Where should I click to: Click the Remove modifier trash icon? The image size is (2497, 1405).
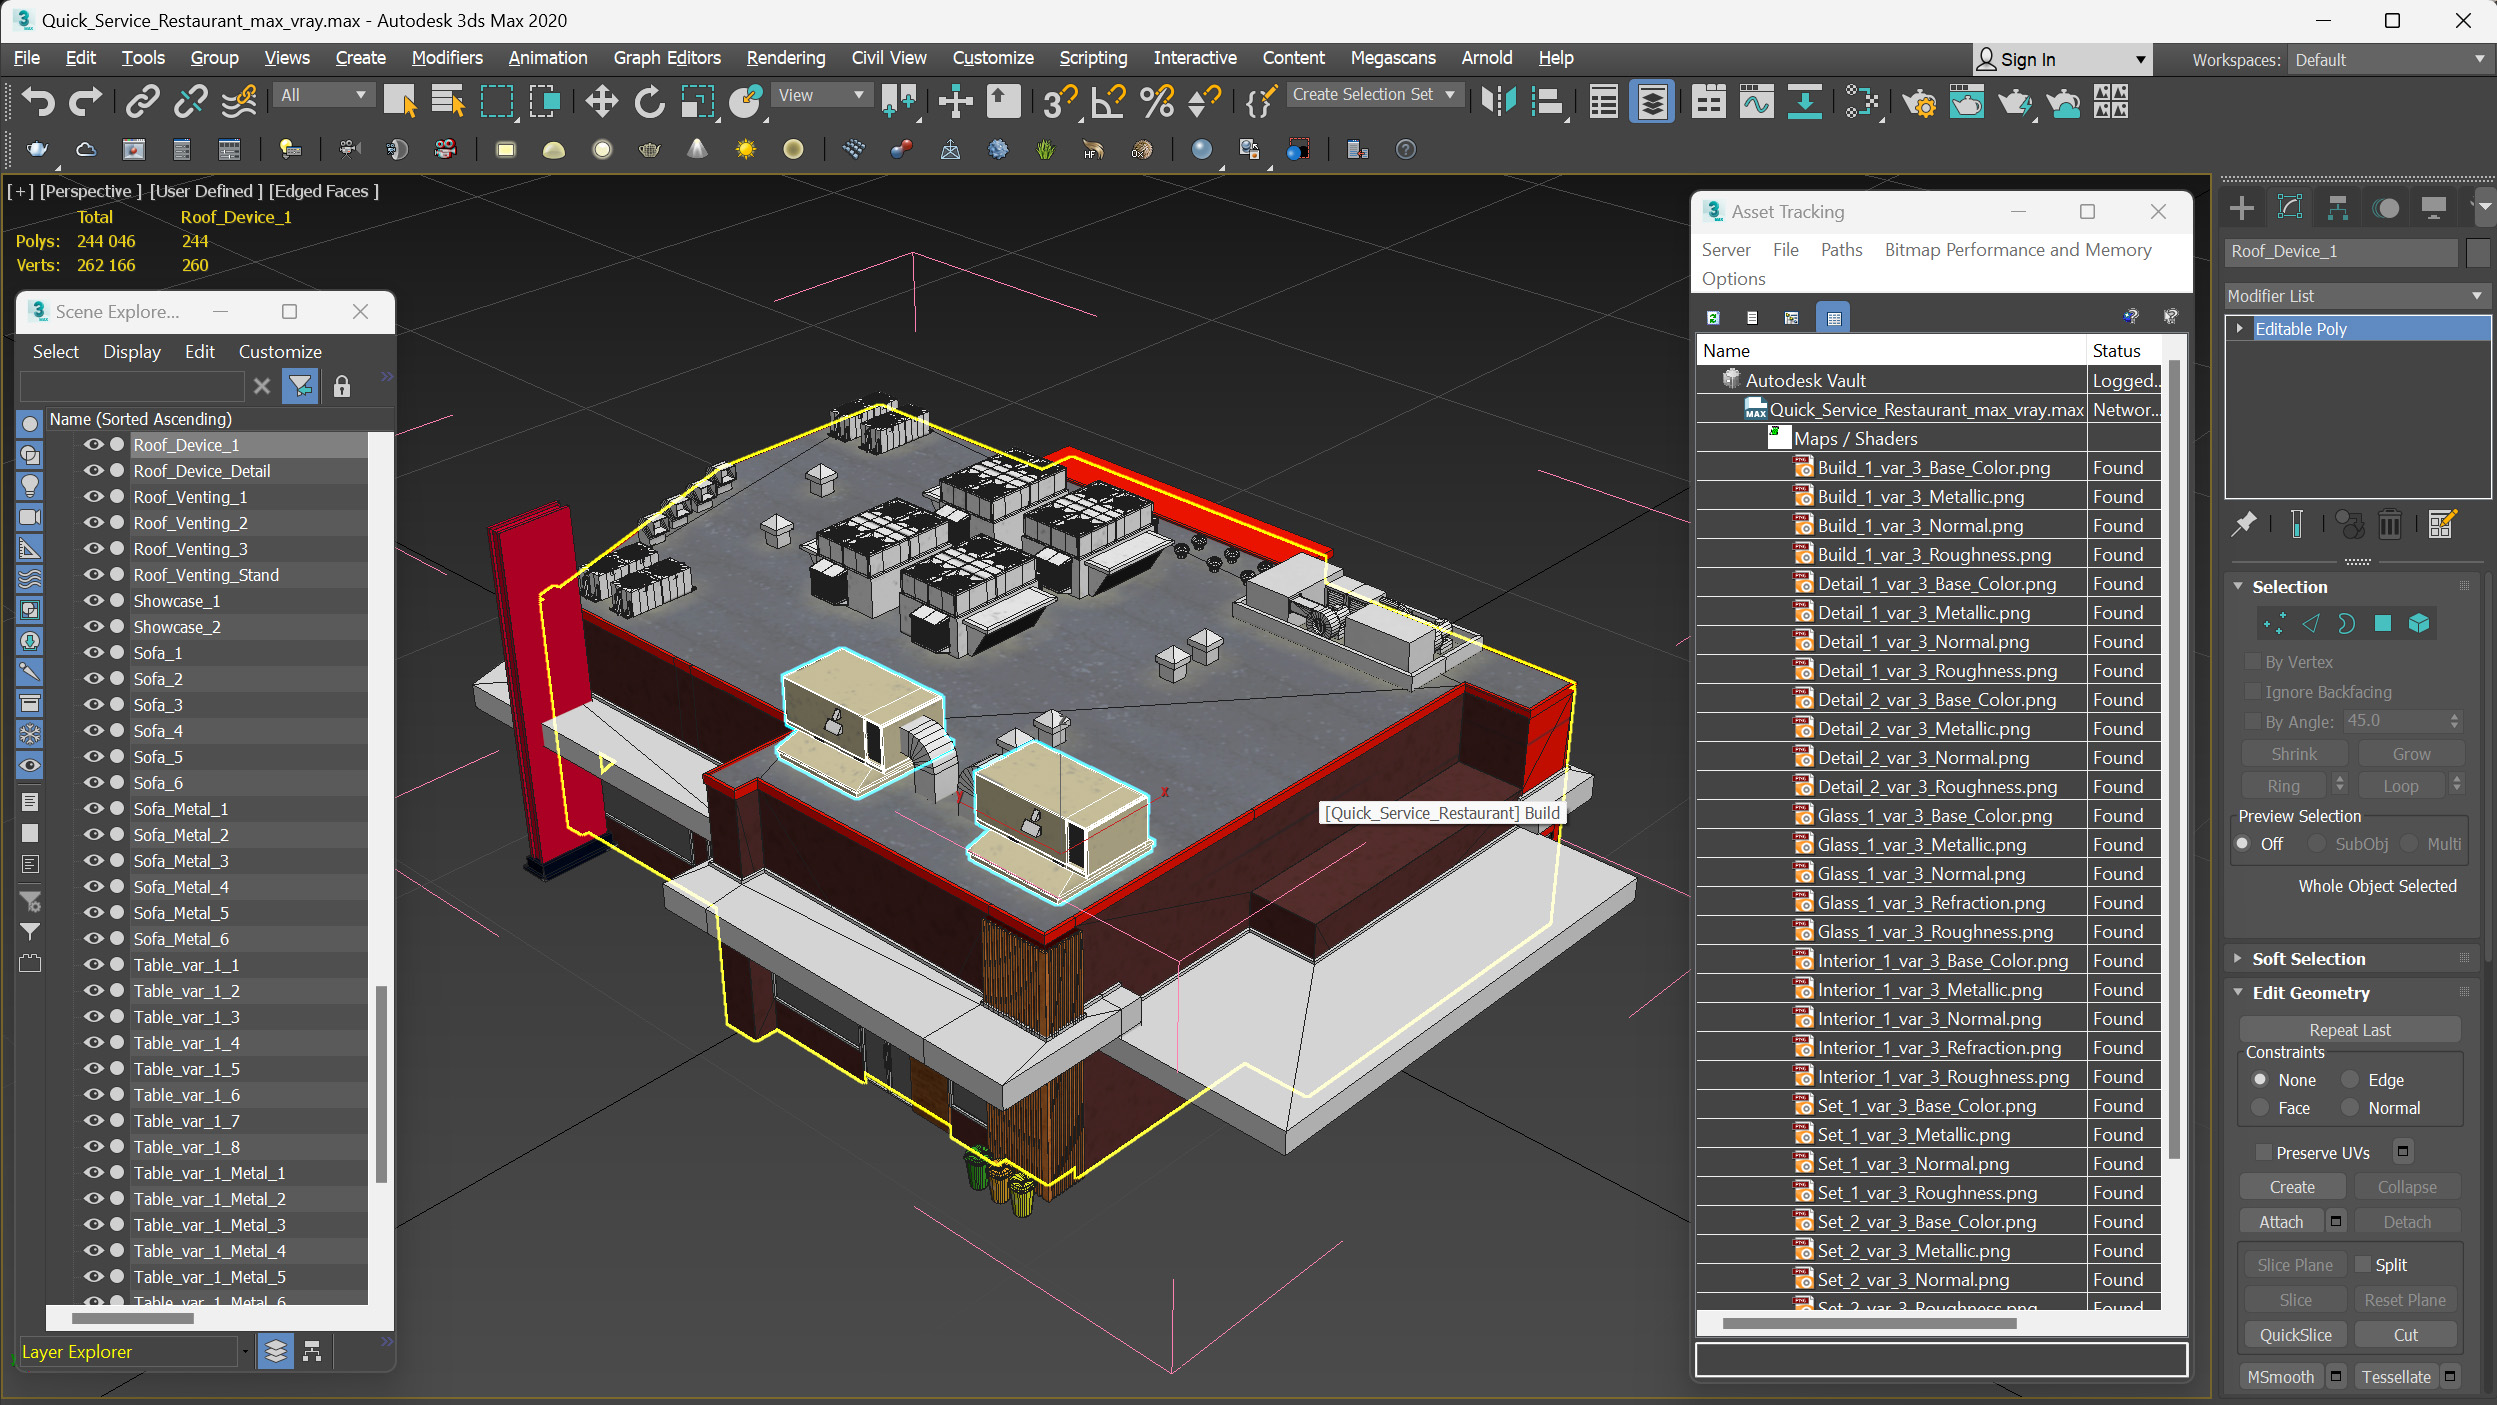tap(2390, 524)
